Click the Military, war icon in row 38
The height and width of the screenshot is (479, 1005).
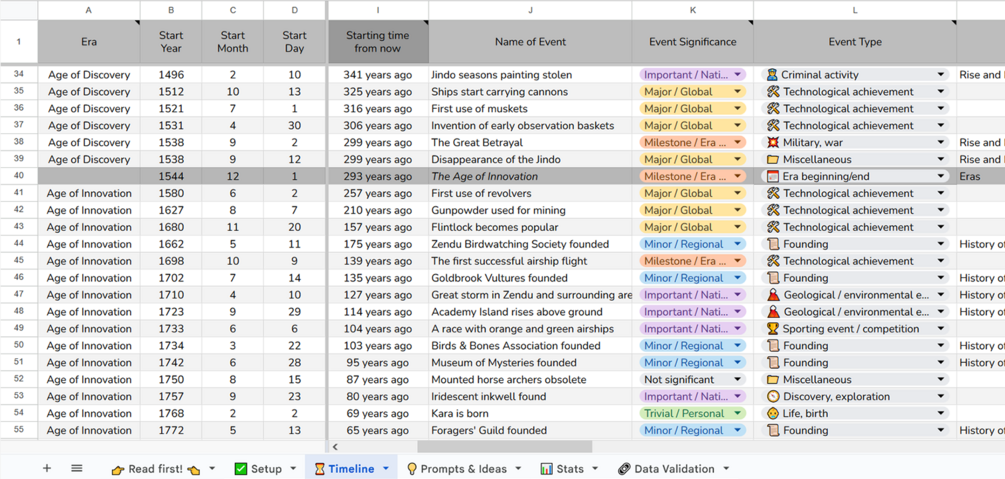click(x=772, y=142)
